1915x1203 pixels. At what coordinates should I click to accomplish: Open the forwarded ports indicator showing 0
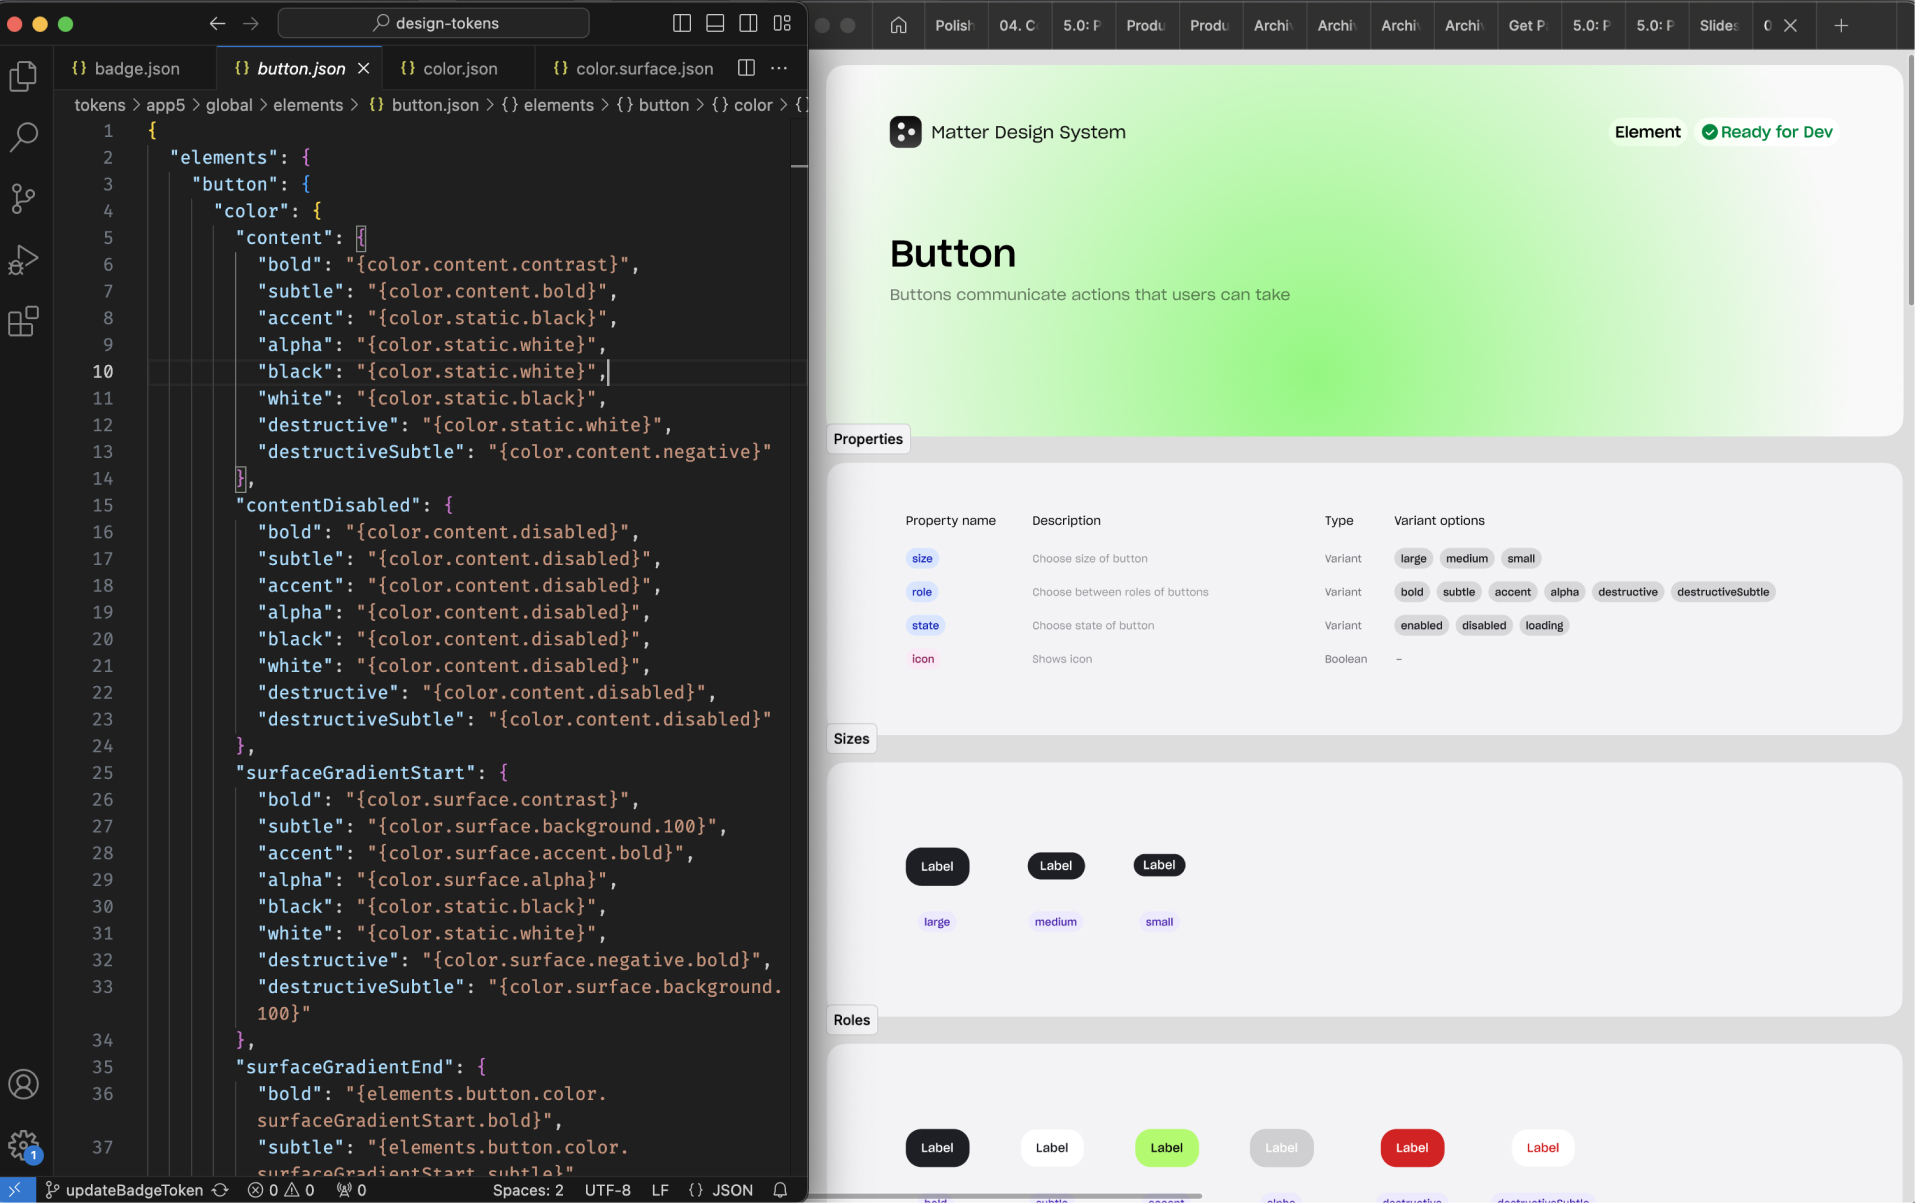pos(351,1190)
